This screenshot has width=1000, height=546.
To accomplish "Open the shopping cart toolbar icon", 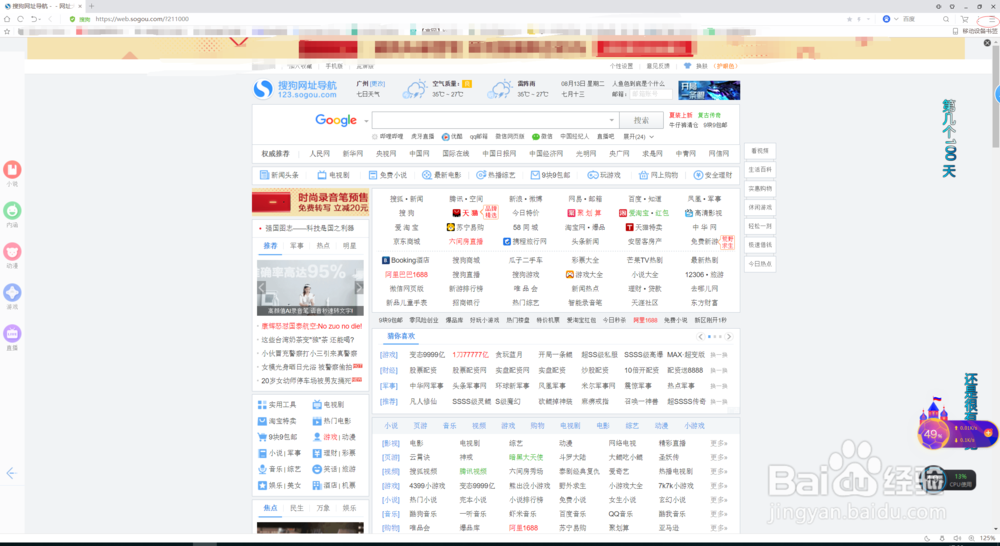I will pyautogui.click(x=964, y=19).
